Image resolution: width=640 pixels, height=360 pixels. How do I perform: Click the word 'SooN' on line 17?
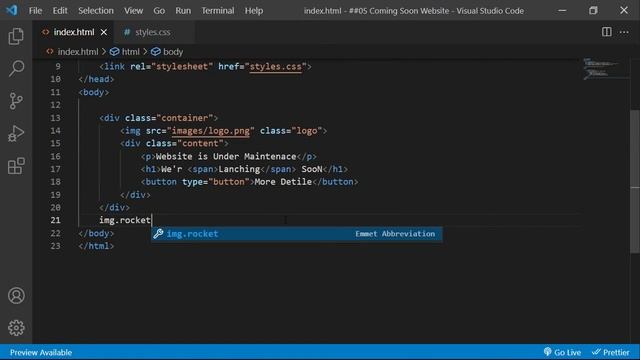click(312, 169)
